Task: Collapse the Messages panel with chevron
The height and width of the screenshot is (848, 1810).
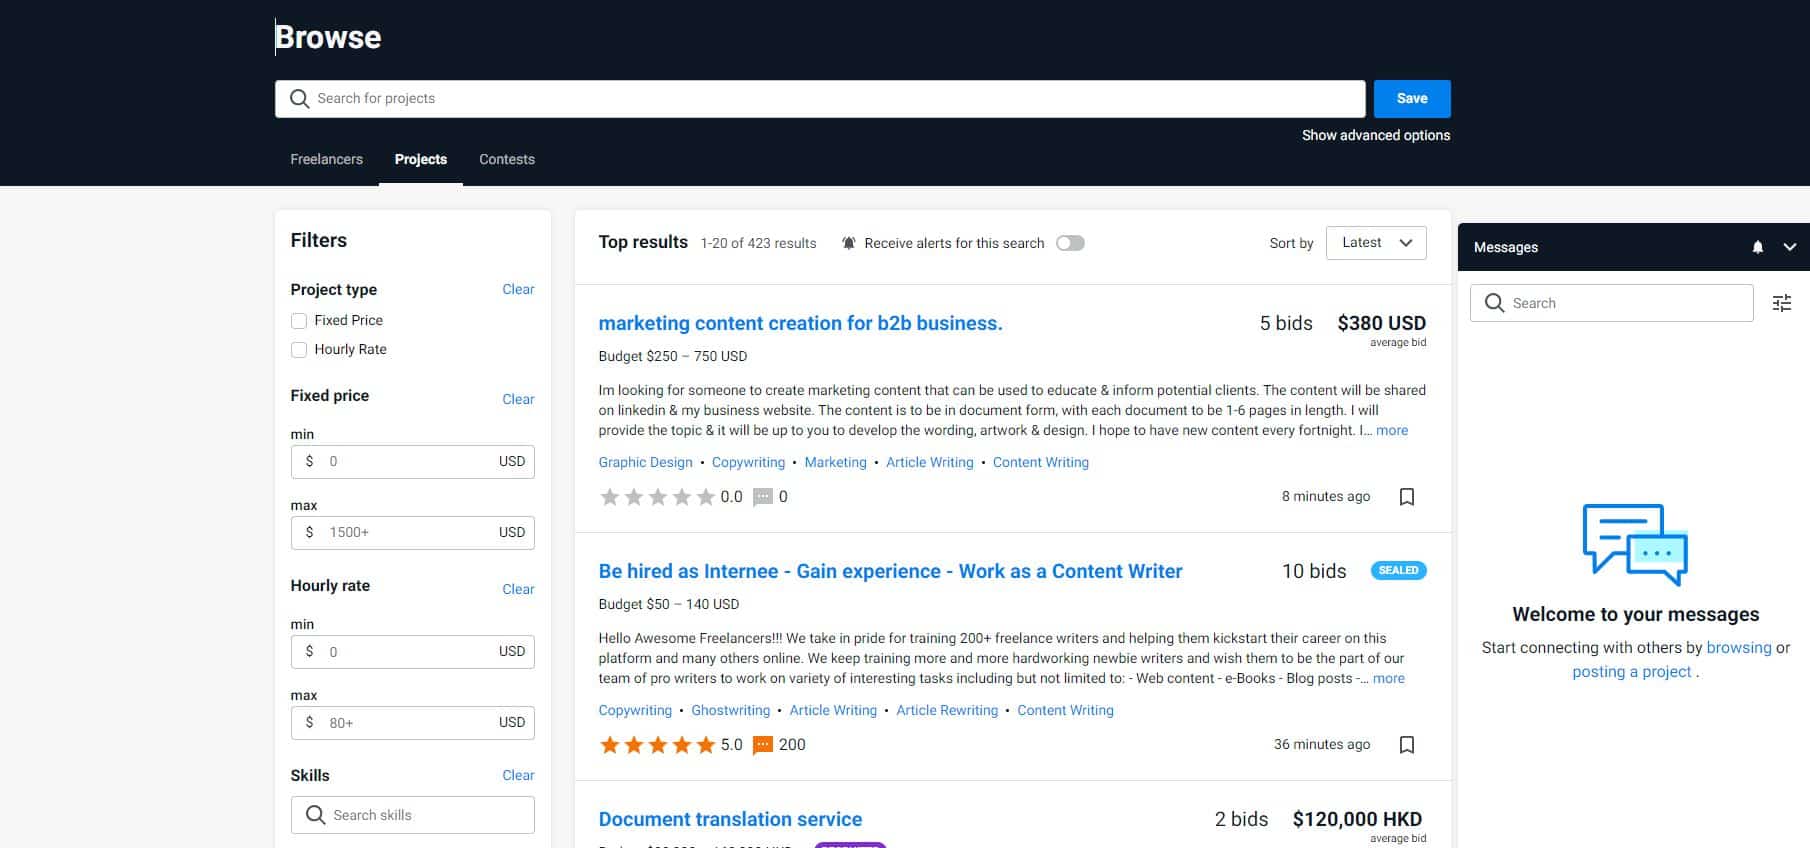Action: click(1790, 247)
